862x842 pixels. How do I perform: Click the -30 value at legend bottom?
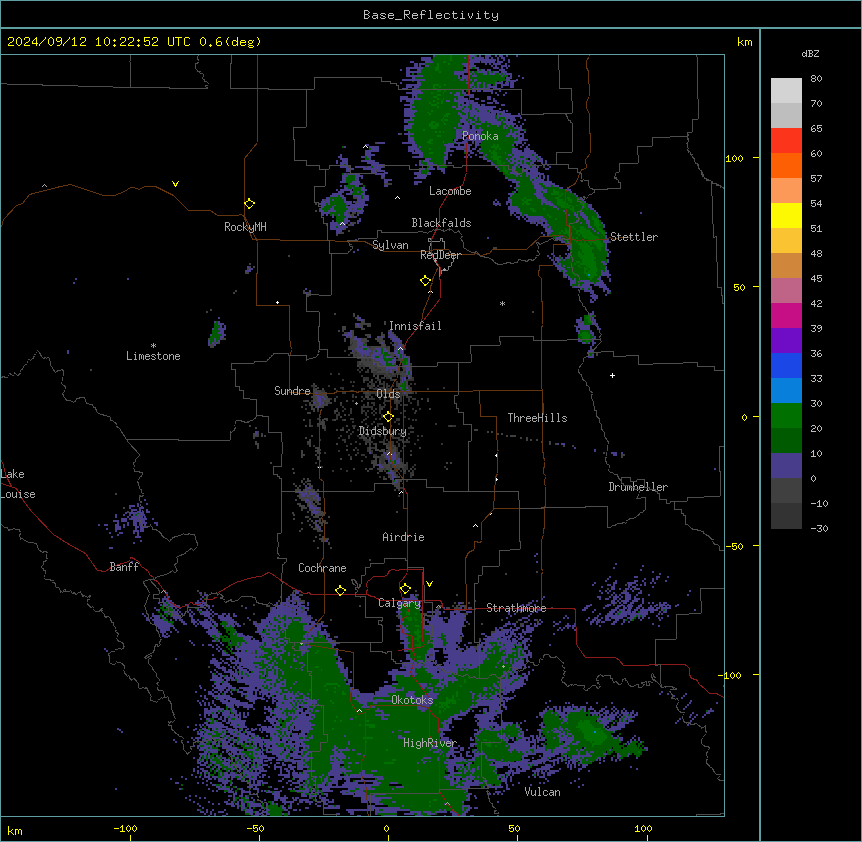point(819,529)
